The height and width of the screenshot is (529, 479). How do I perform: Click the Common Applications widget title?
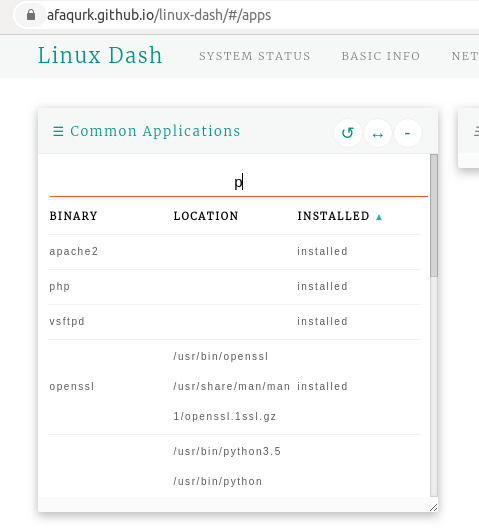[155, 131]
